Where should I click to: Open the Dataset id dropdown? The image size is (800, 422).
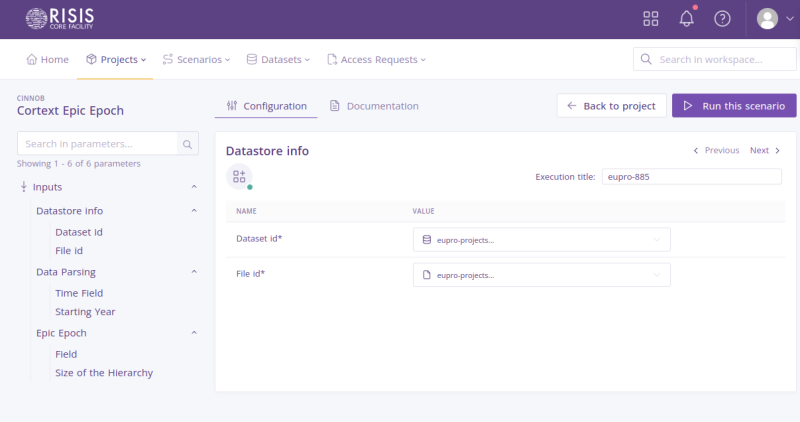tap(541, 240)
